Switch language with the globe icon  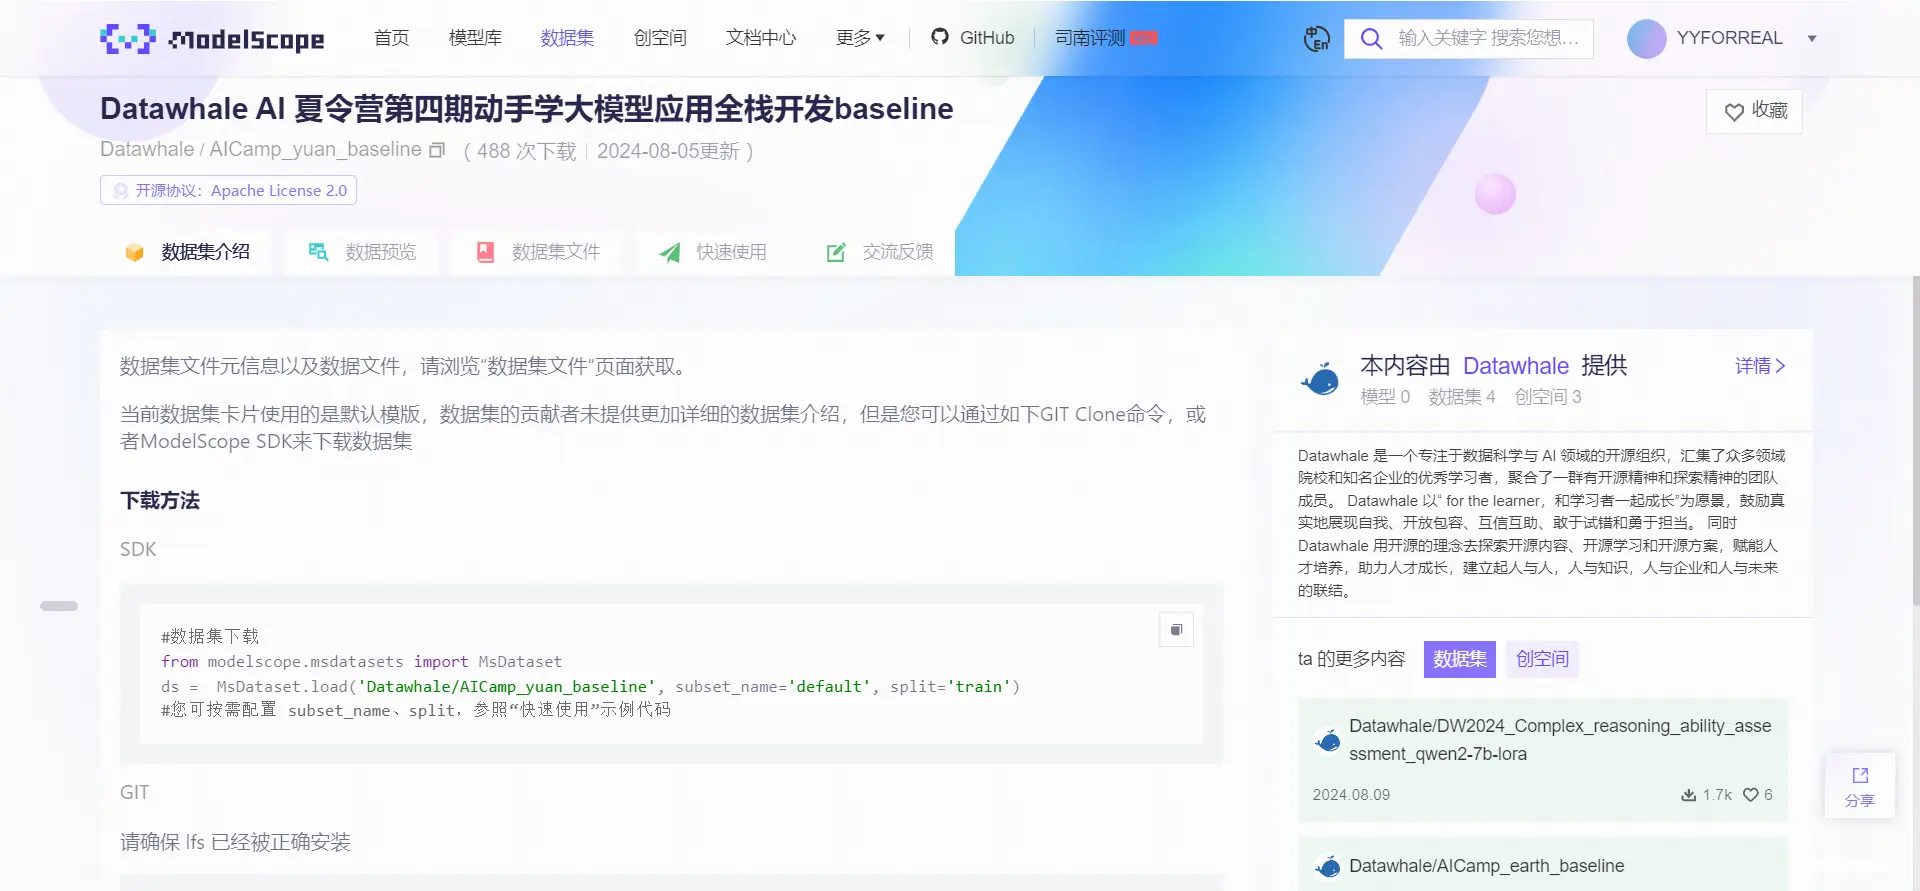[x=1316, y=39]
